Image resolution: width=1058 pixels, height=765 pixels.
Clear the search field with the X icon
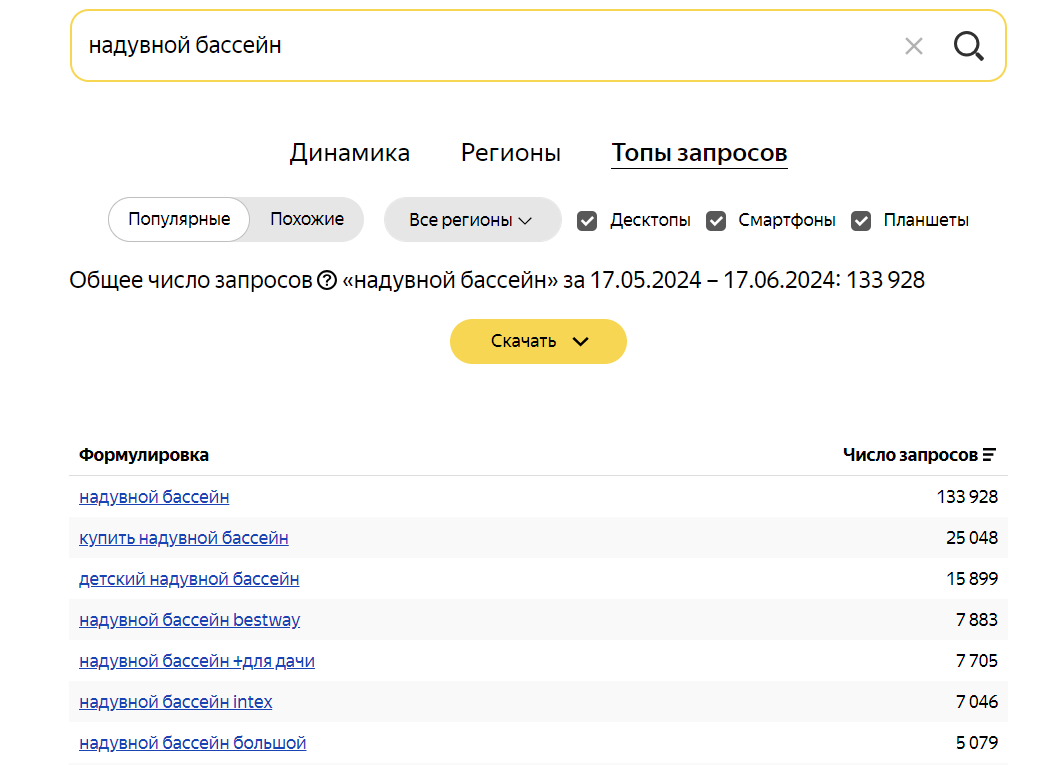[914, 47]
